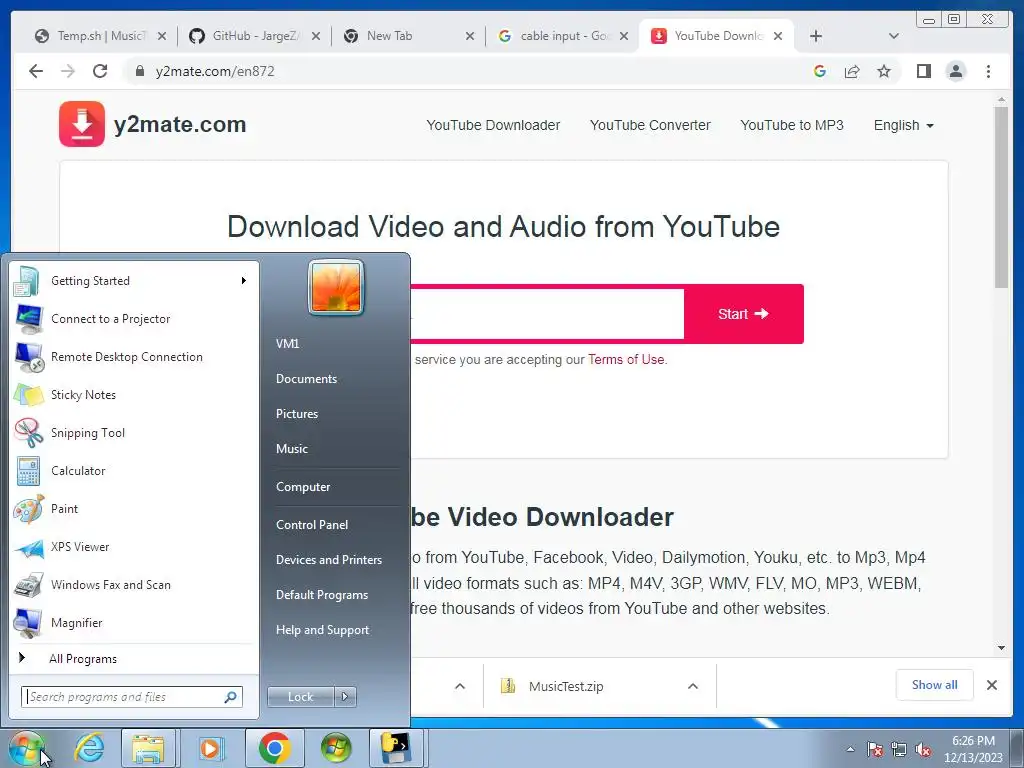Image resolution: width=1024 pixels, height=768 pixels.
Task: Click the Start button on y2mate
Action: 743,314
